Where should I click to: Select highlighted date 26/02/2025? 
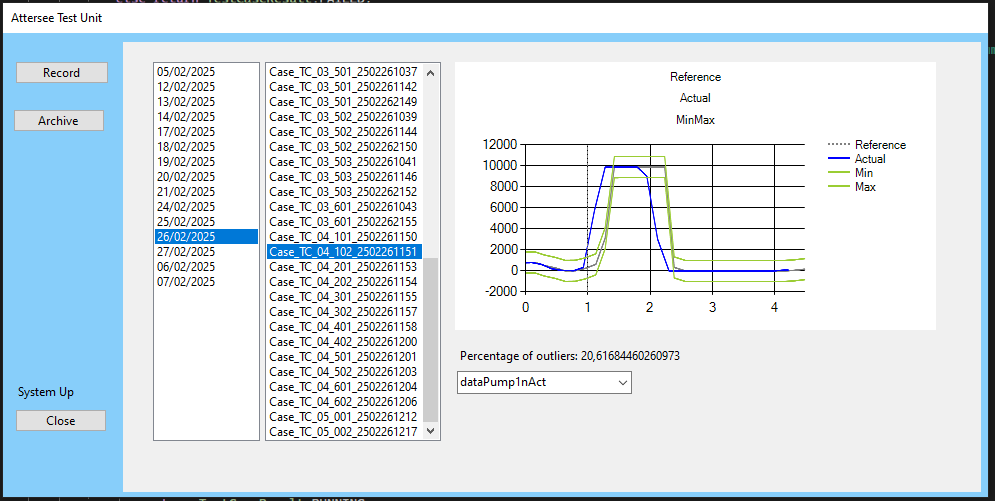tap(206, 237)
